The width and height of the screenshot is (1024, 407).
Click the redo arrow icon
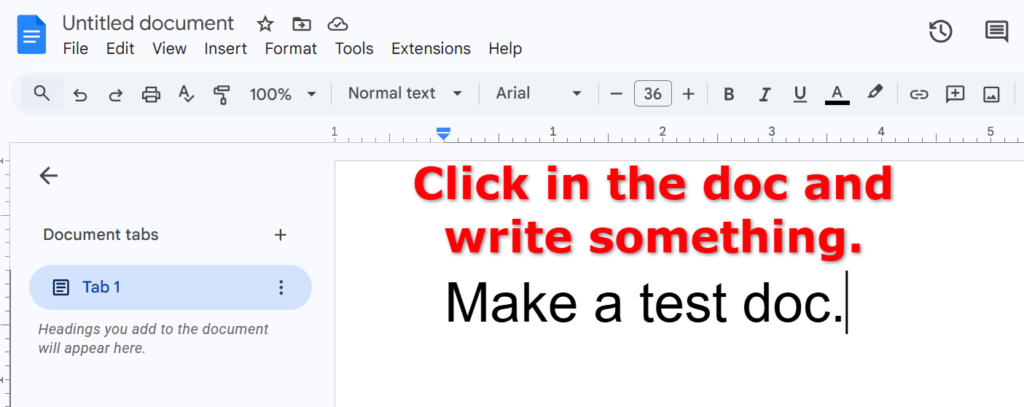pyautogui.click(x=115, y=94)
